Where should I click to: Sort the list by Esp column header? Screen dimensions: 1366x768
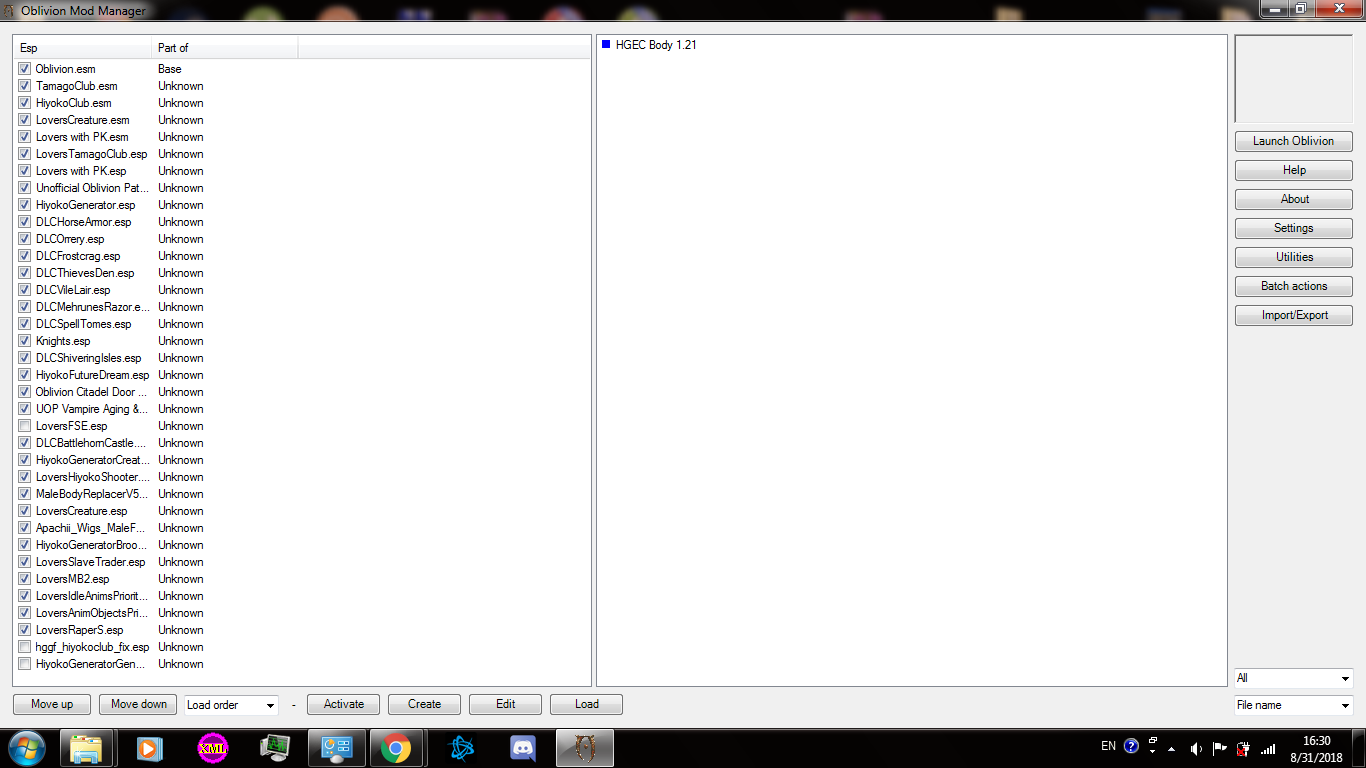(83, 48)
